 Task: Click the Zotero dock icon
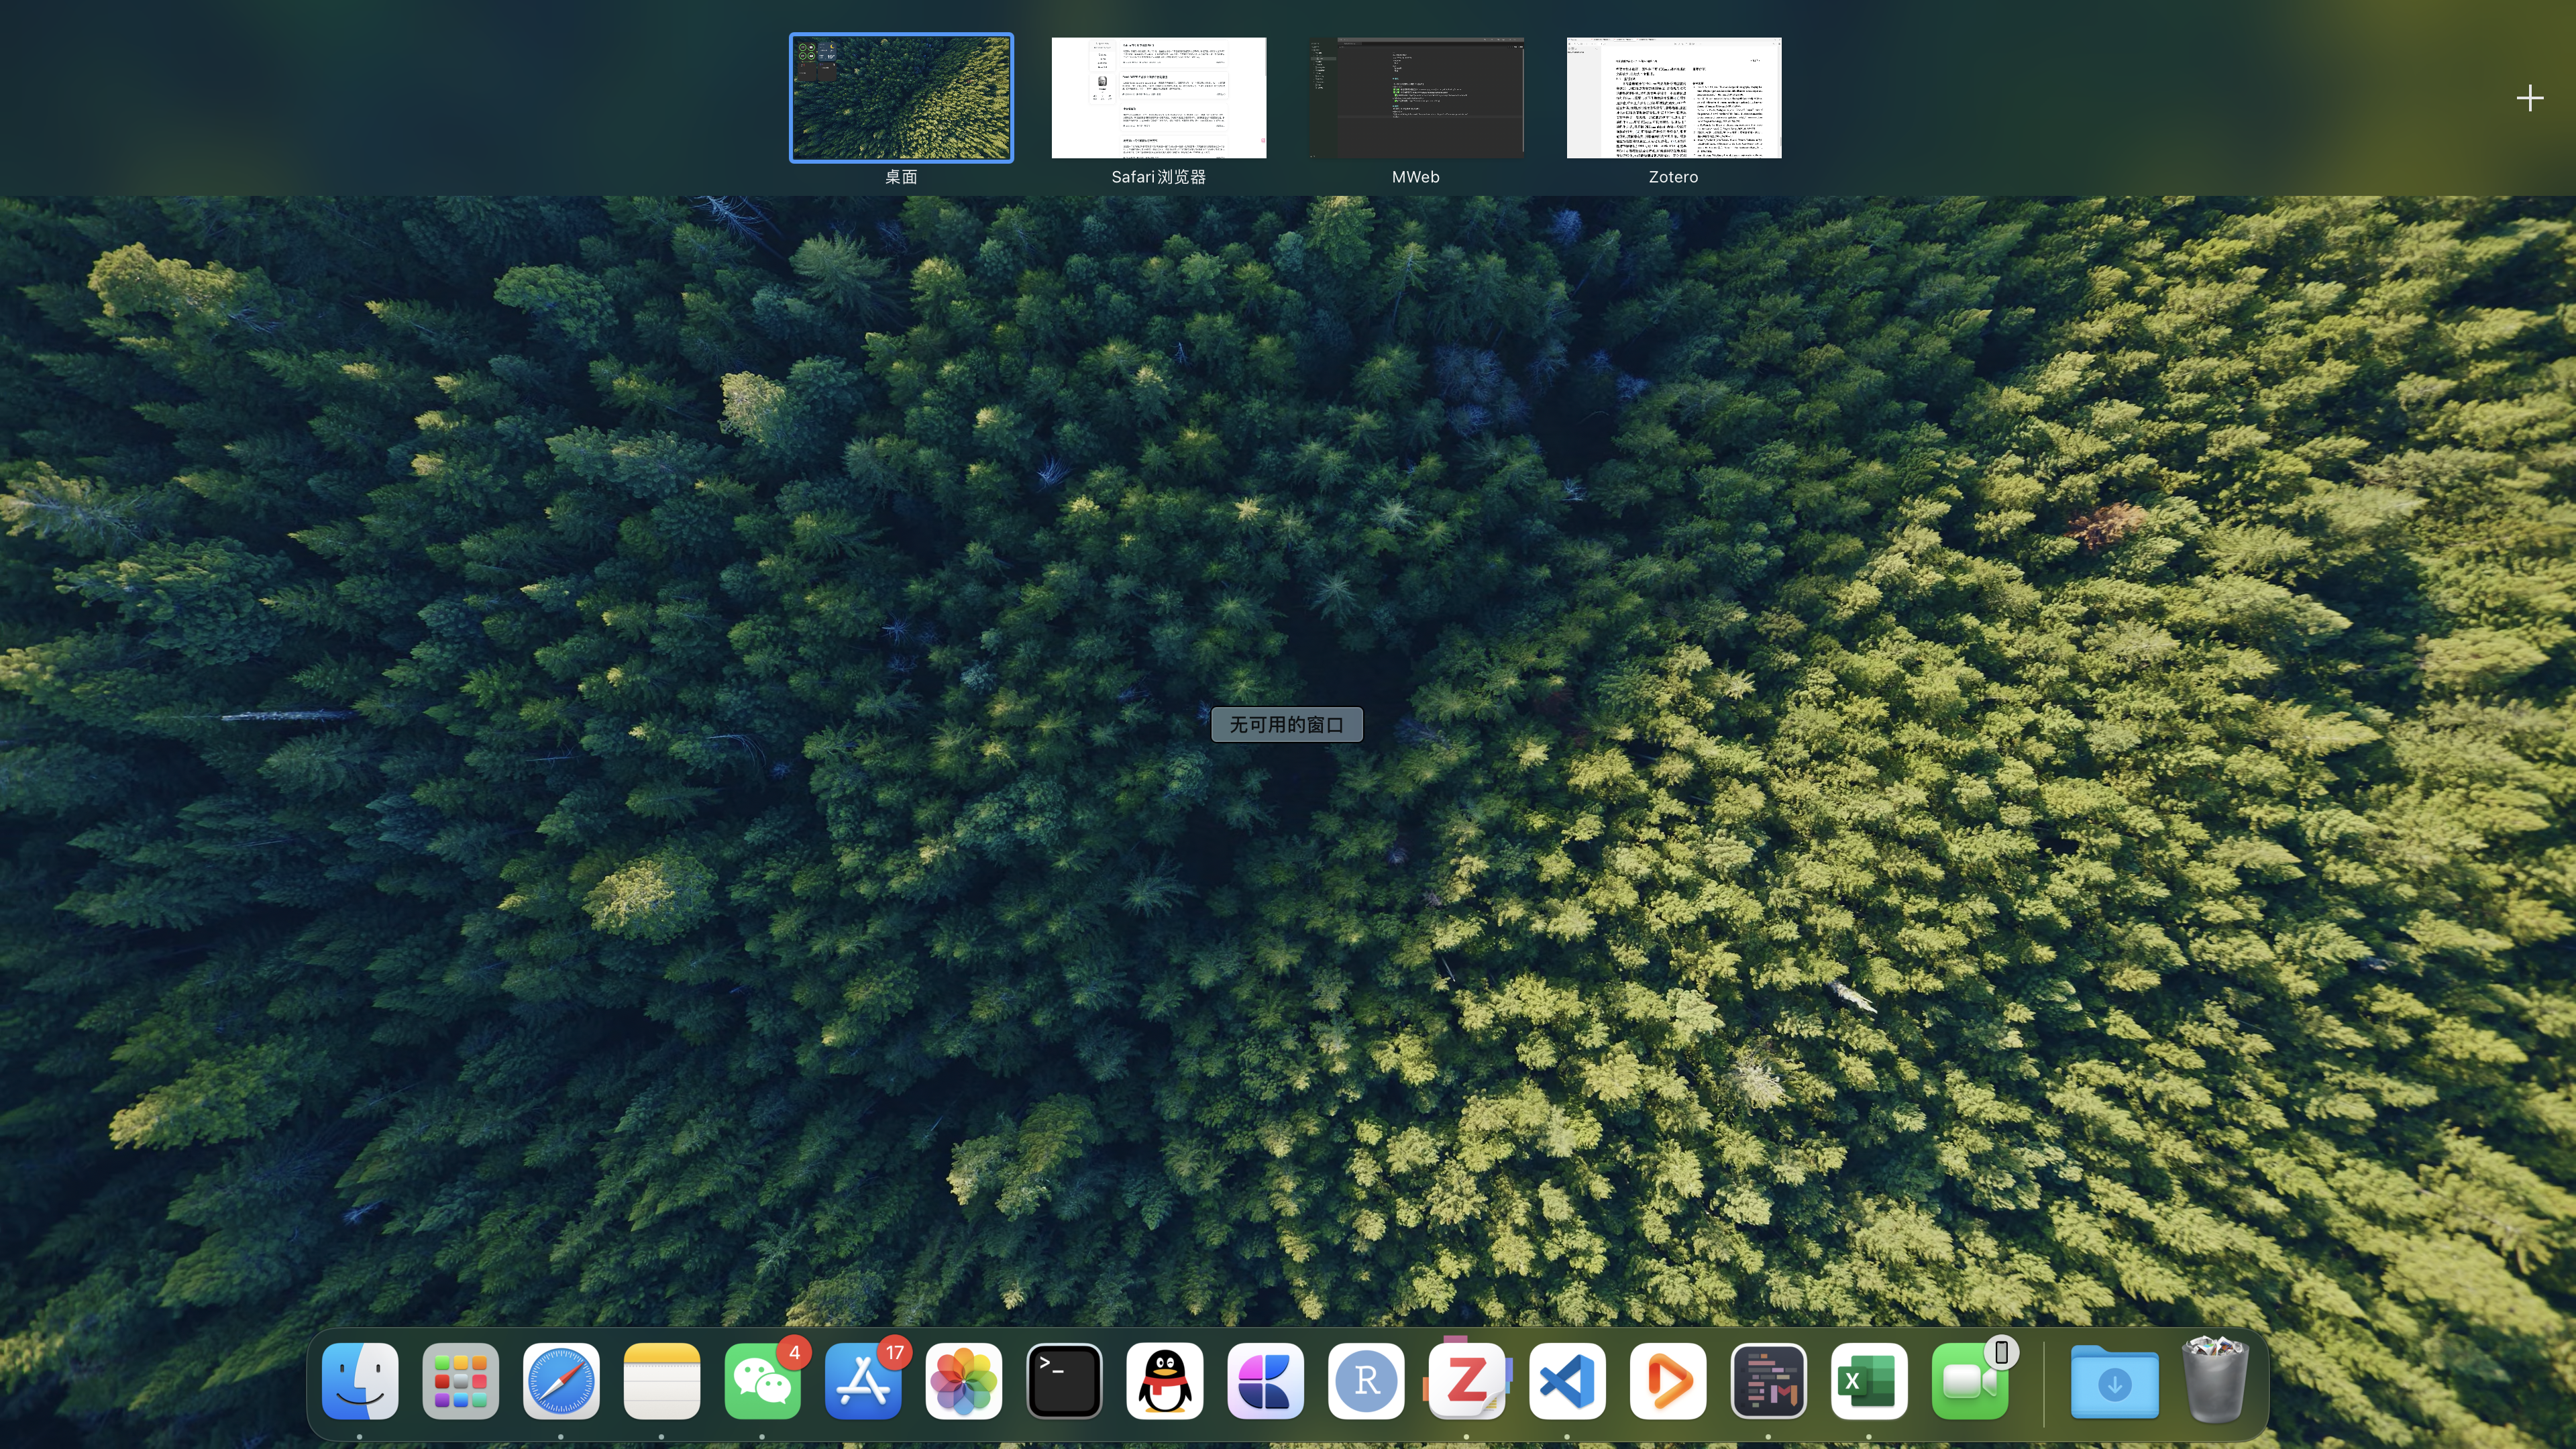[1466, 1381]
